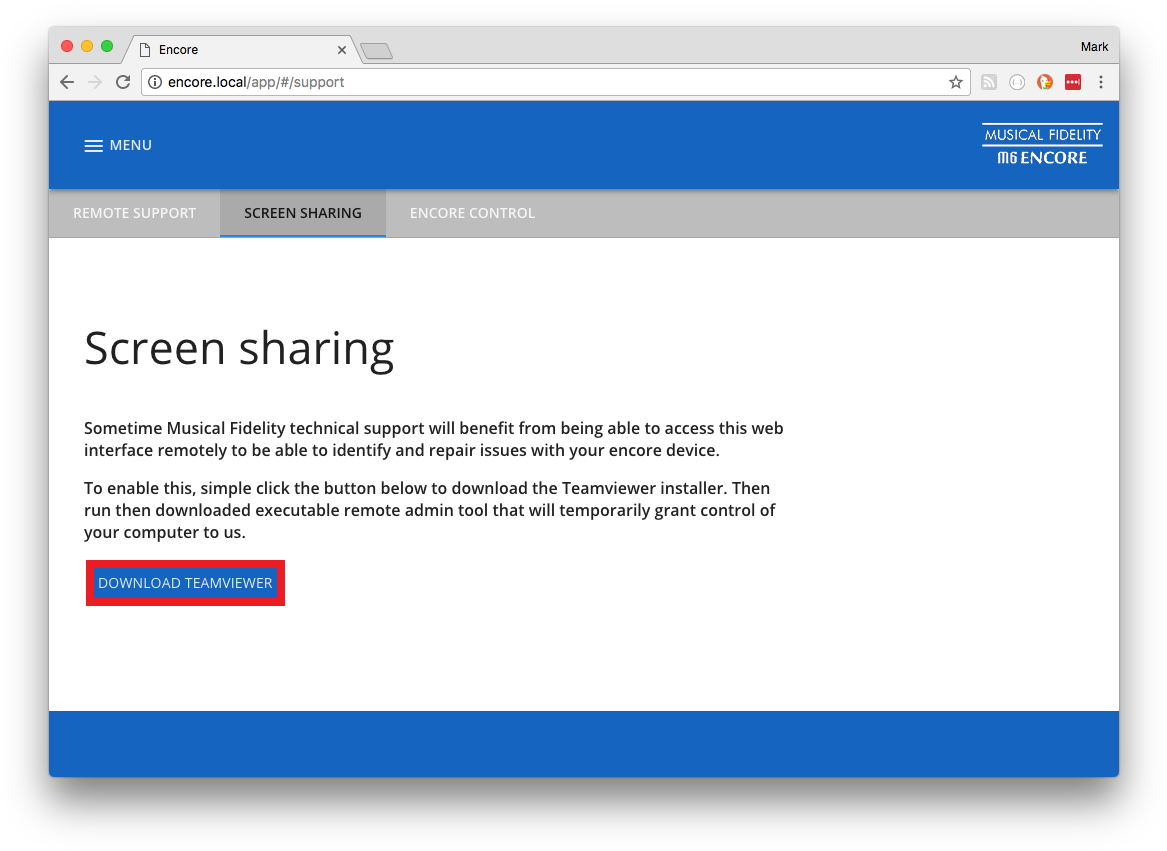Switch to the Encore Control tab
Image resolution: width=1167 pixels, height=851 pixels.
[x=472, y=213]
